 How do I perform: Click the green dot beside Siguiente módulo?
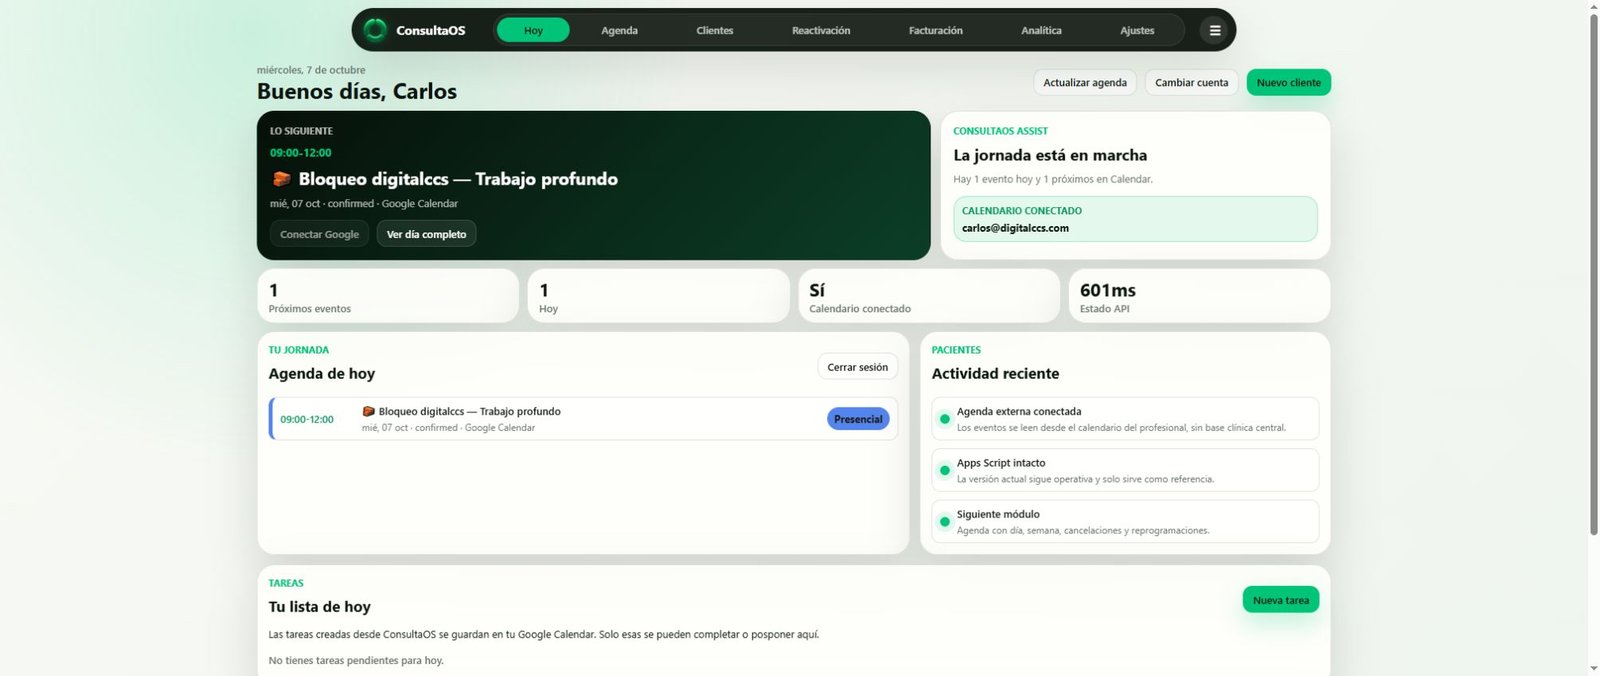(x=944, y=522)
